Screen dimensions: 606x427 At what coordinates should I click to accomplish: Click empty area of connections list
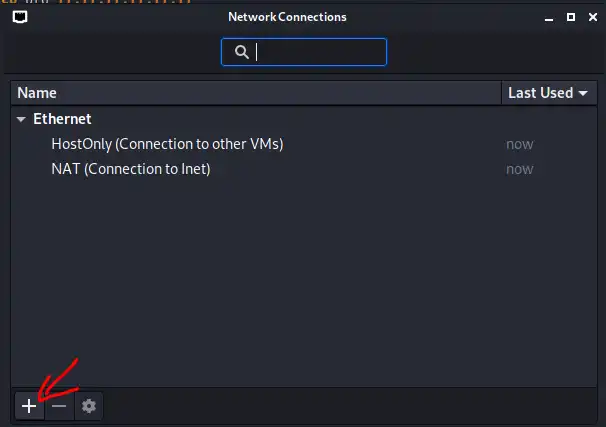300,290
